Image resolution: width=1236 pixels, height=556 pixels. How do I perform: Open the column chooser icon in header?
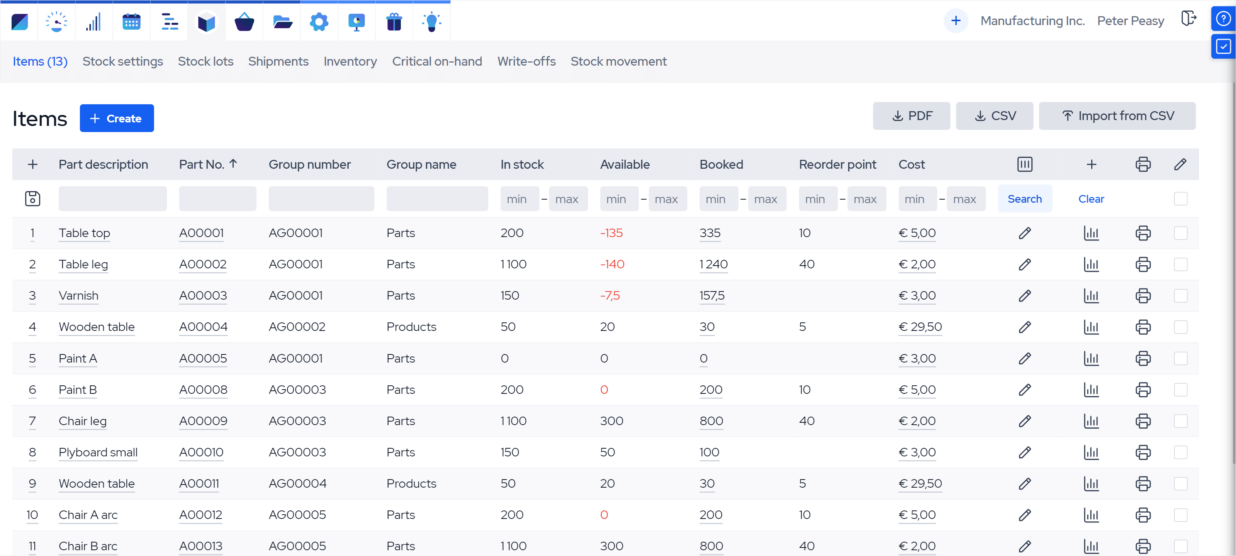(1024, 165)
